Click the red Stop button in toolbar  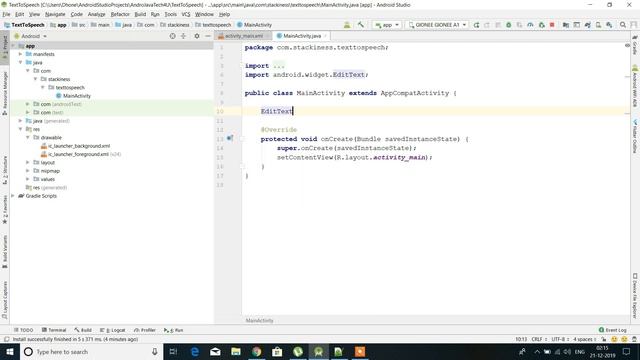point(552,25)
